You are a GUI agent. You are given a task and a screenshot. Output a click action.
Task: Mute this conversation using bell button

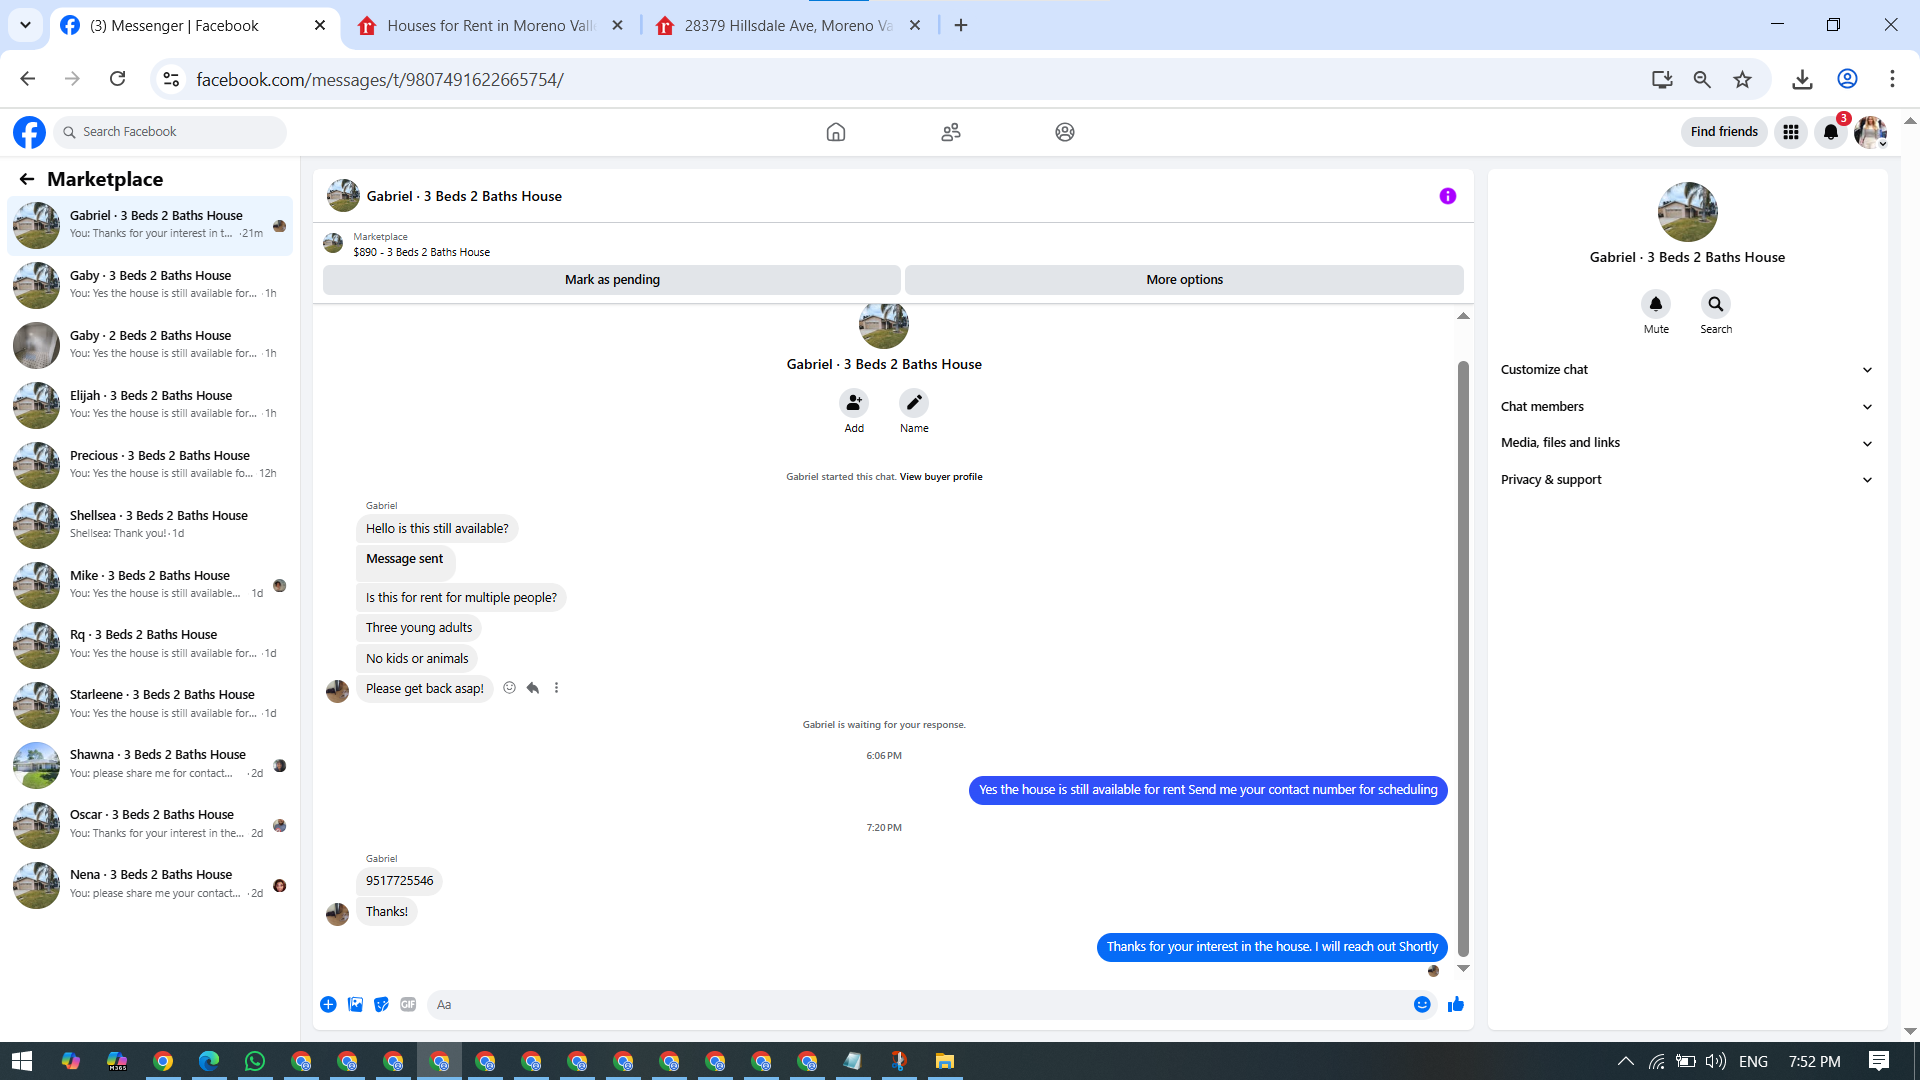point(1655,304)
